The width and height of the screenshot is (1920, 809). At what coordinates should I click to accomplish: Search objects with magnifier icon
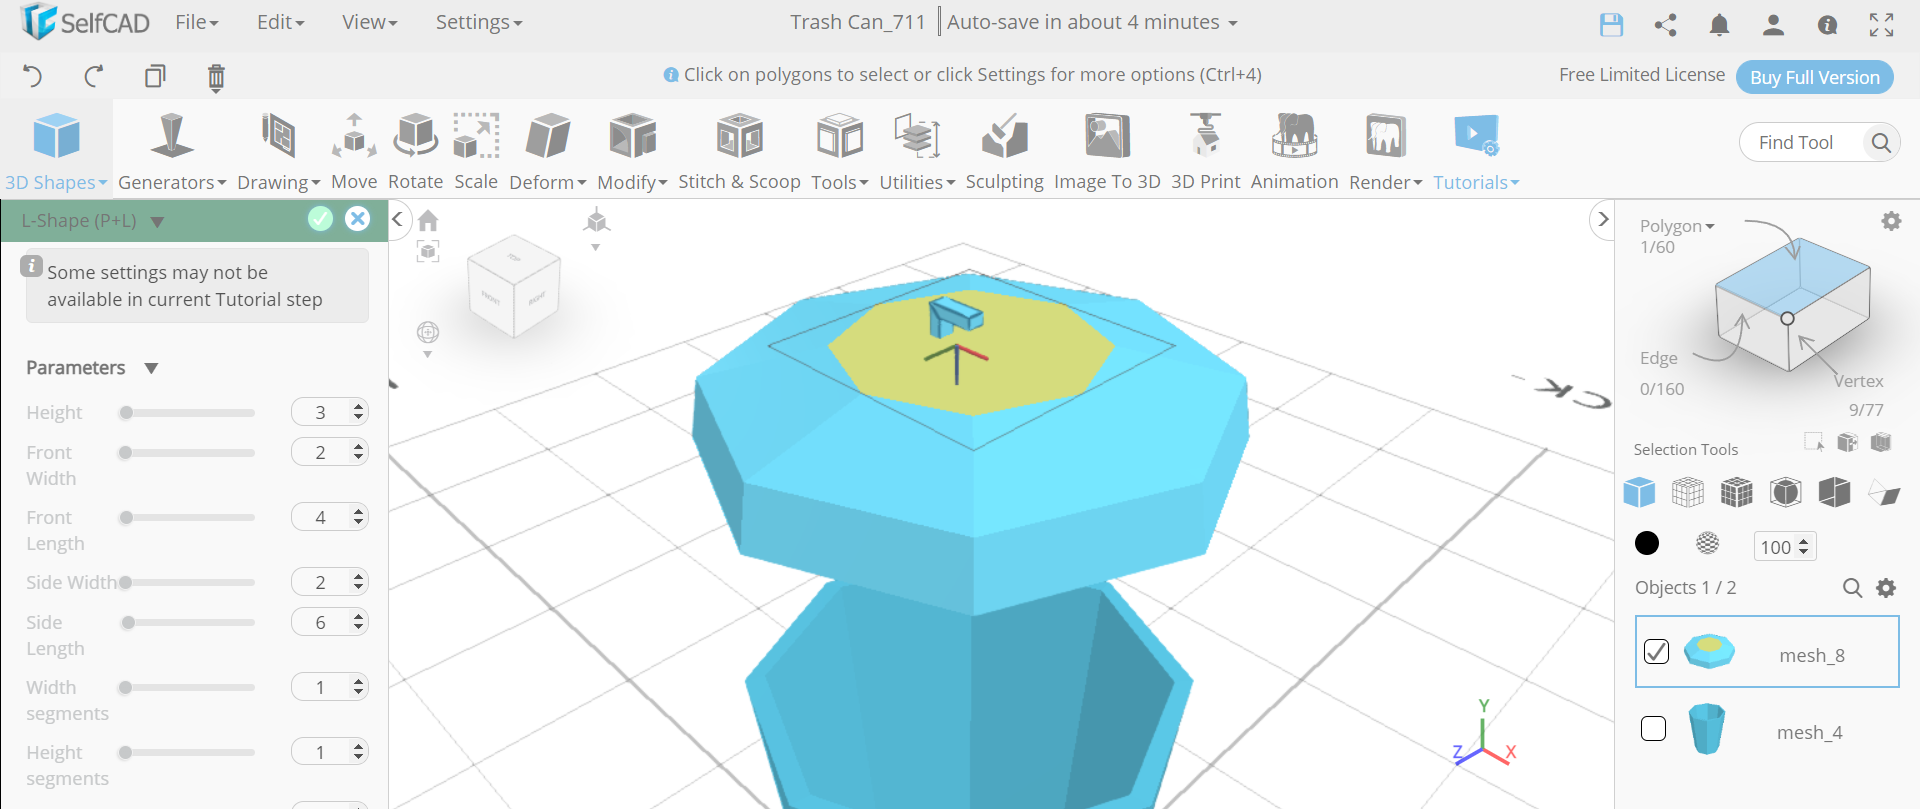click(x=1852, y=588)
